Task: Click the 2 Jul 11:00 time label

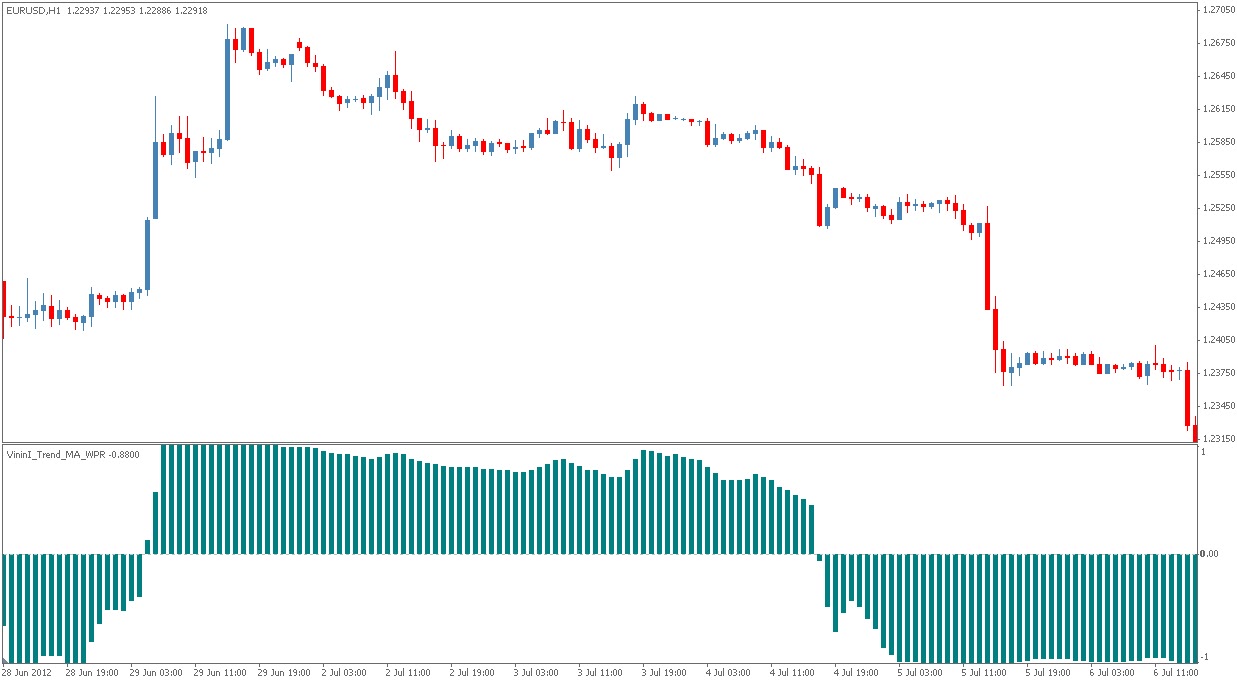Action: click(x=410, y=673)
